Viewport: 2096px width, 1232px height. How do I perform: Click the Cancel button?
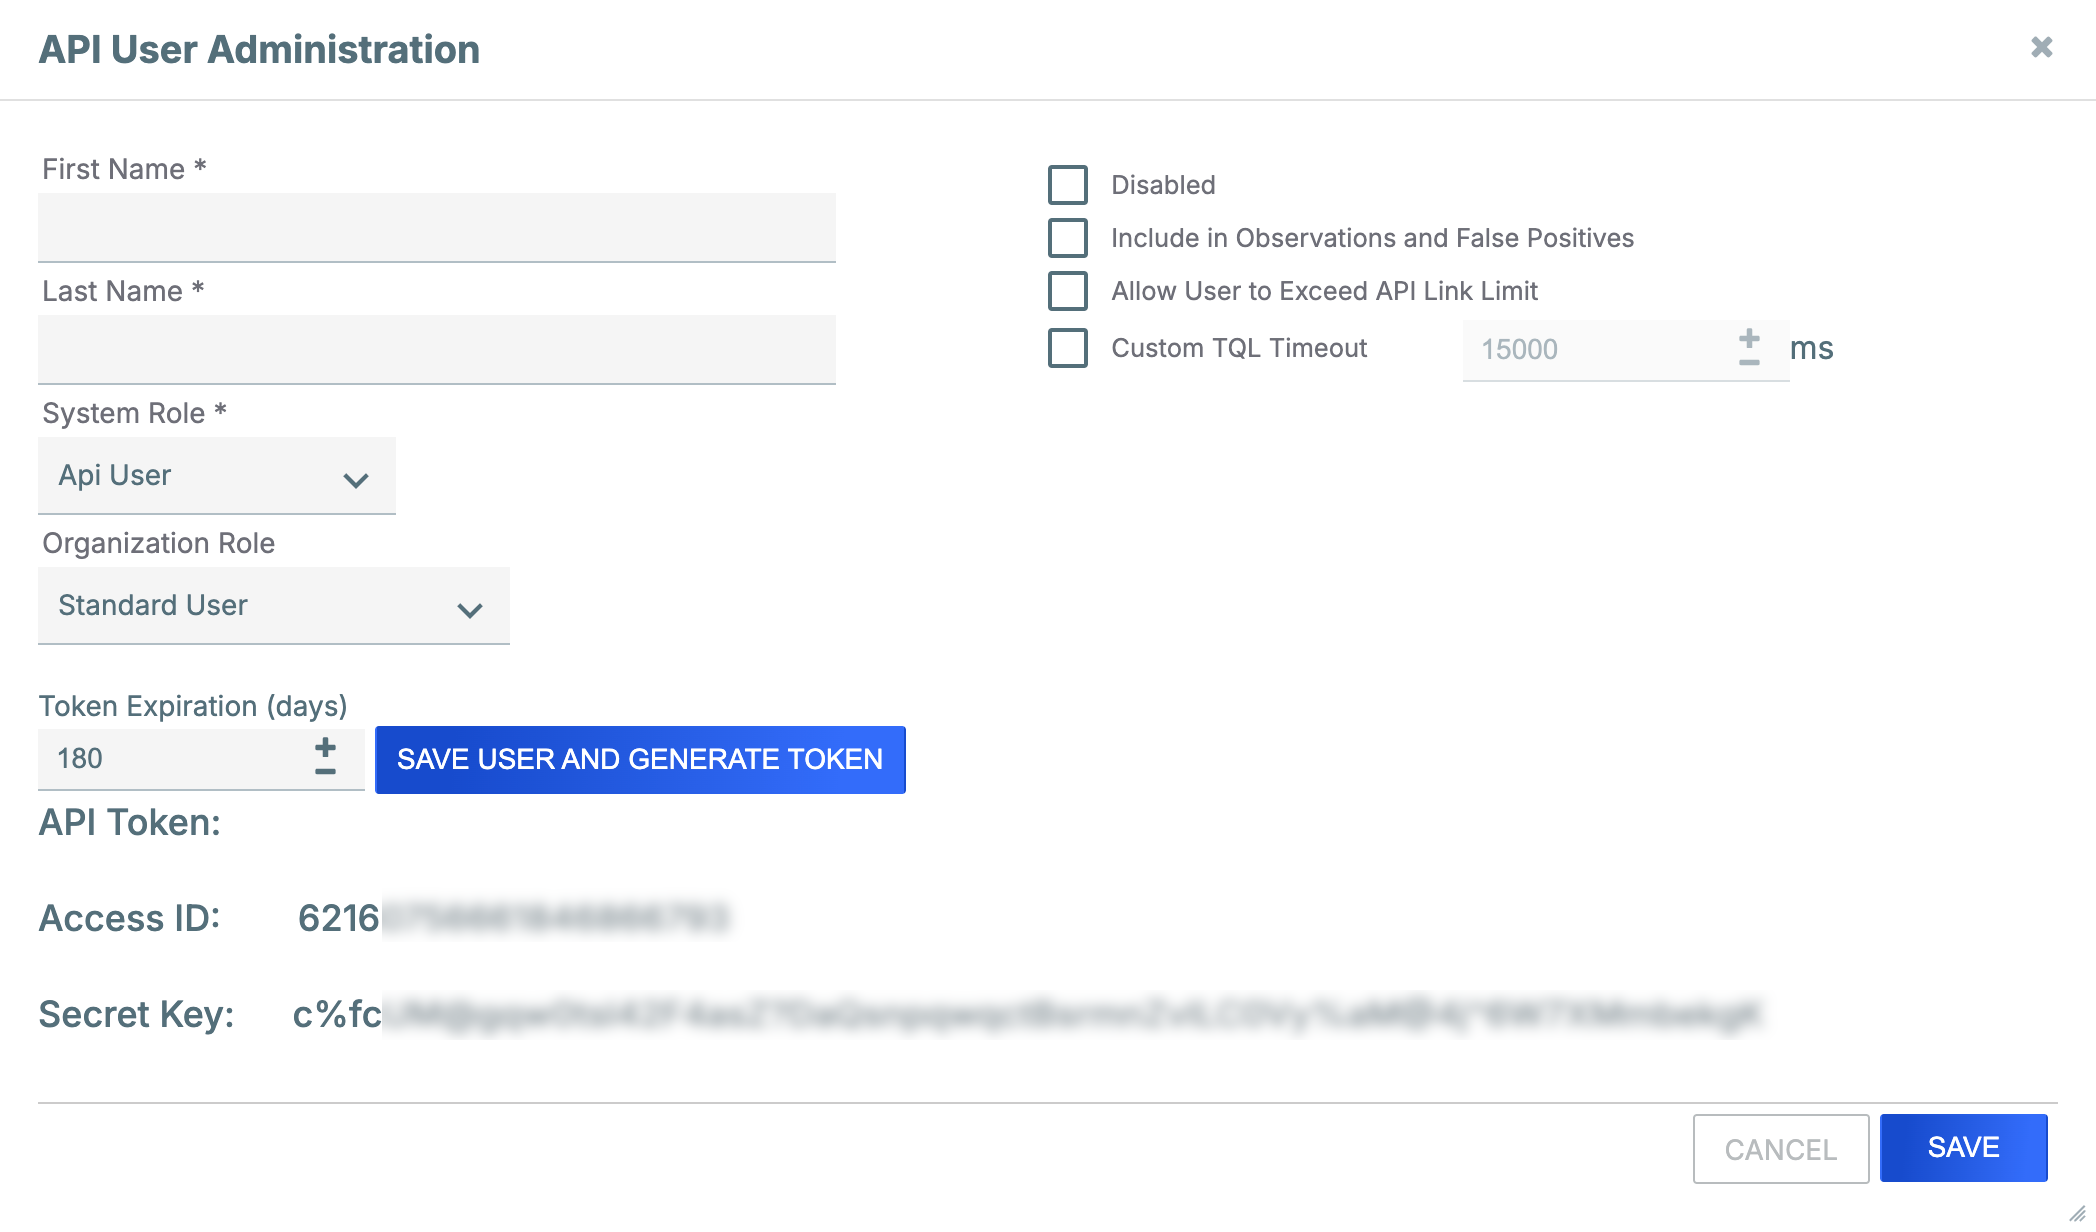click(1781, 1148)
